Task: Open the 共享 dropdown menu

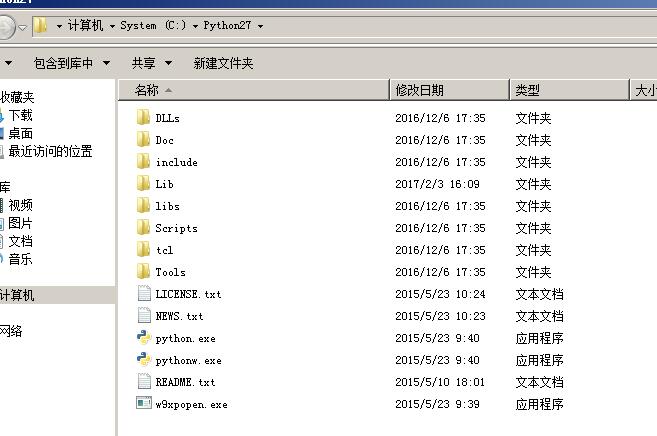Action: (x=152, y=63)
